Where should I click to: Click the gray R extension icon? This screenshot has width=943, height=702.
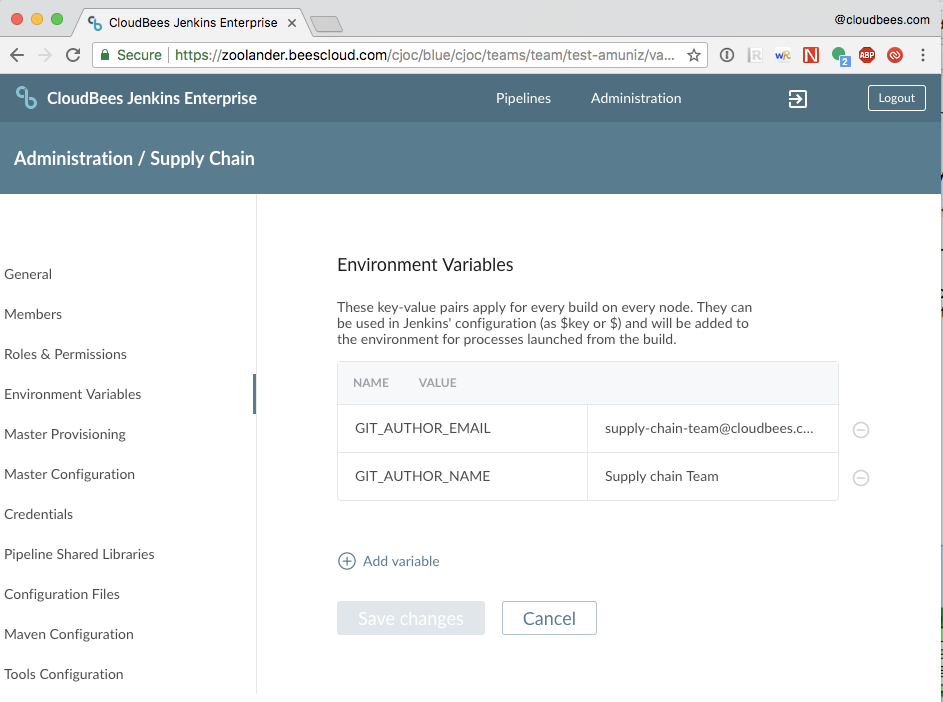[755, 55]
